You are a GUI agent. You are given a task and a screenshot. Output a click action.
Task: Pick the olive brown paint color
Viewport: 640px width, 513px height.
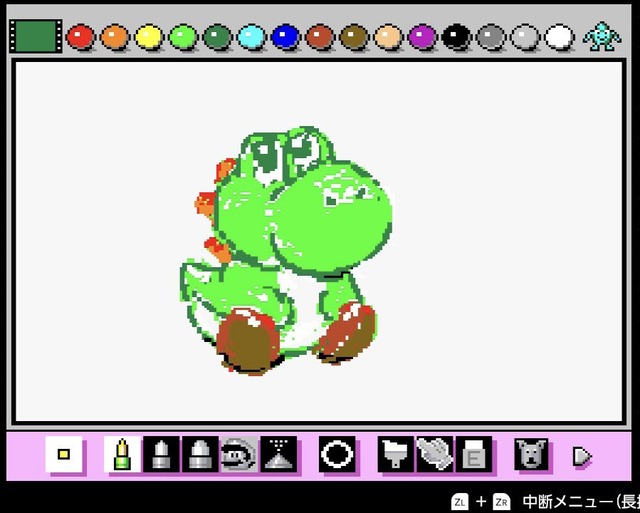point(354,37)
